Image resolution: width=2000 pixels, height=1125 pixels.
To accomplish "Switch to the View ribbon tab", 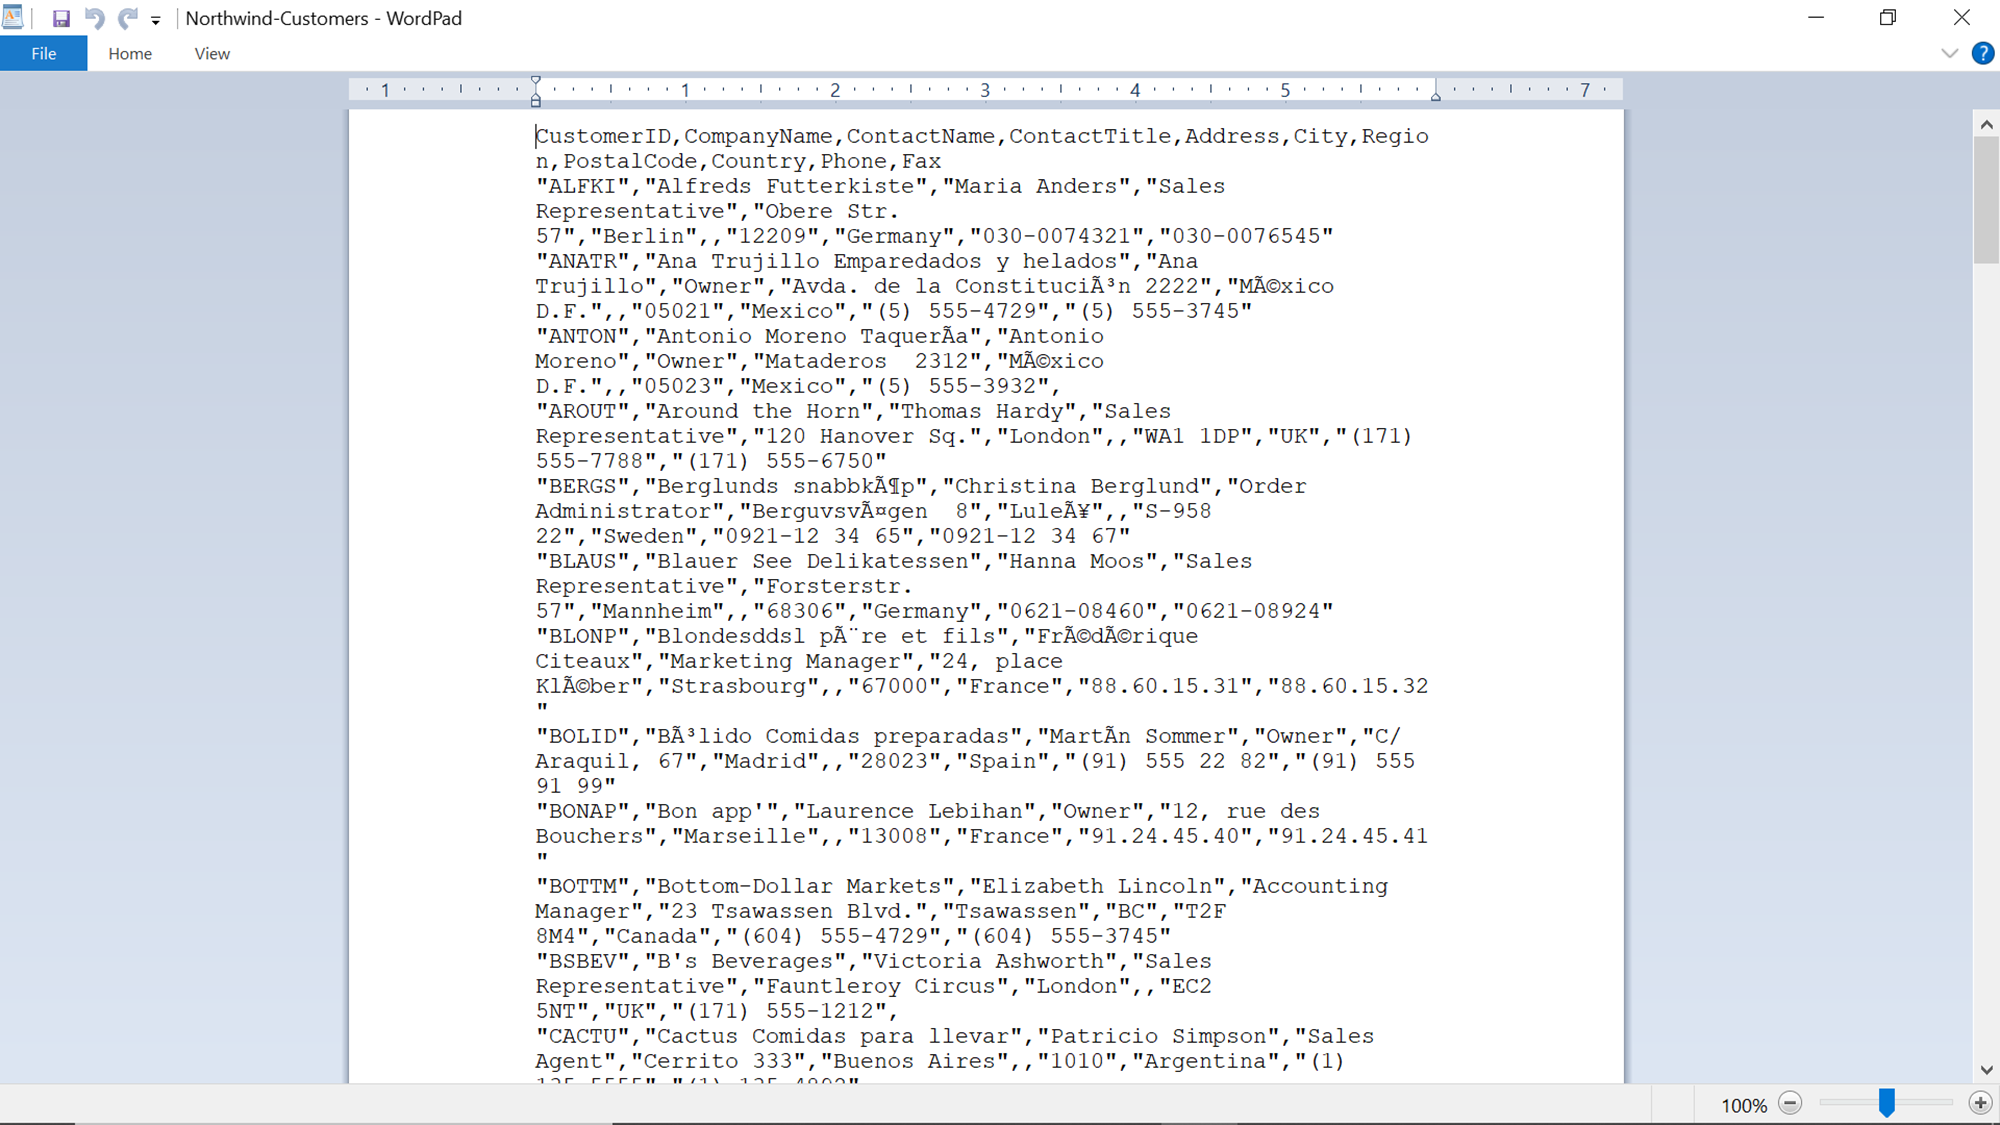I will (x=212, y=54).
